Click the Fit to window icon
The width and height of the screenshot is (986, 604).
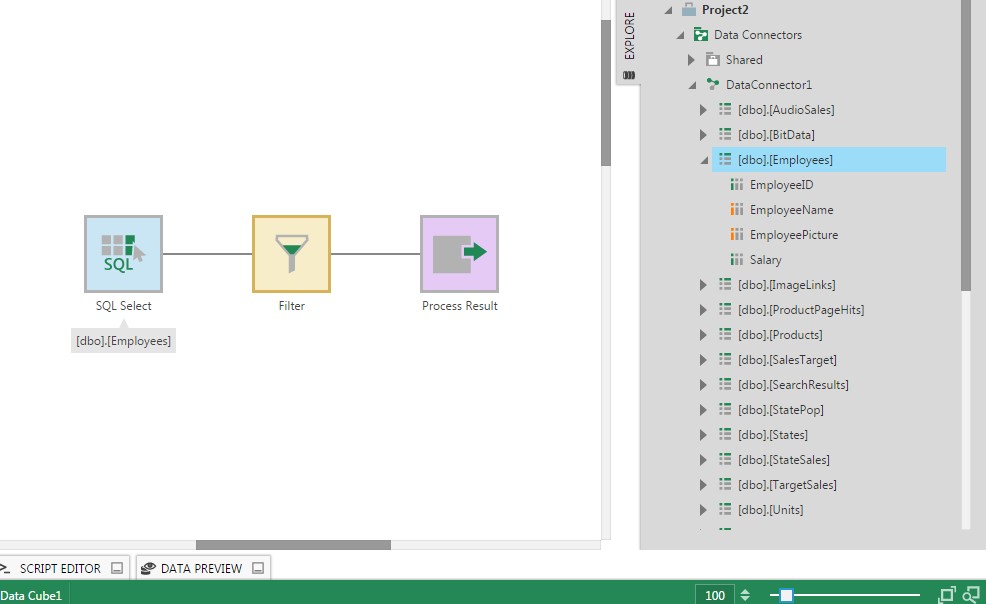(x=945, y=592)
